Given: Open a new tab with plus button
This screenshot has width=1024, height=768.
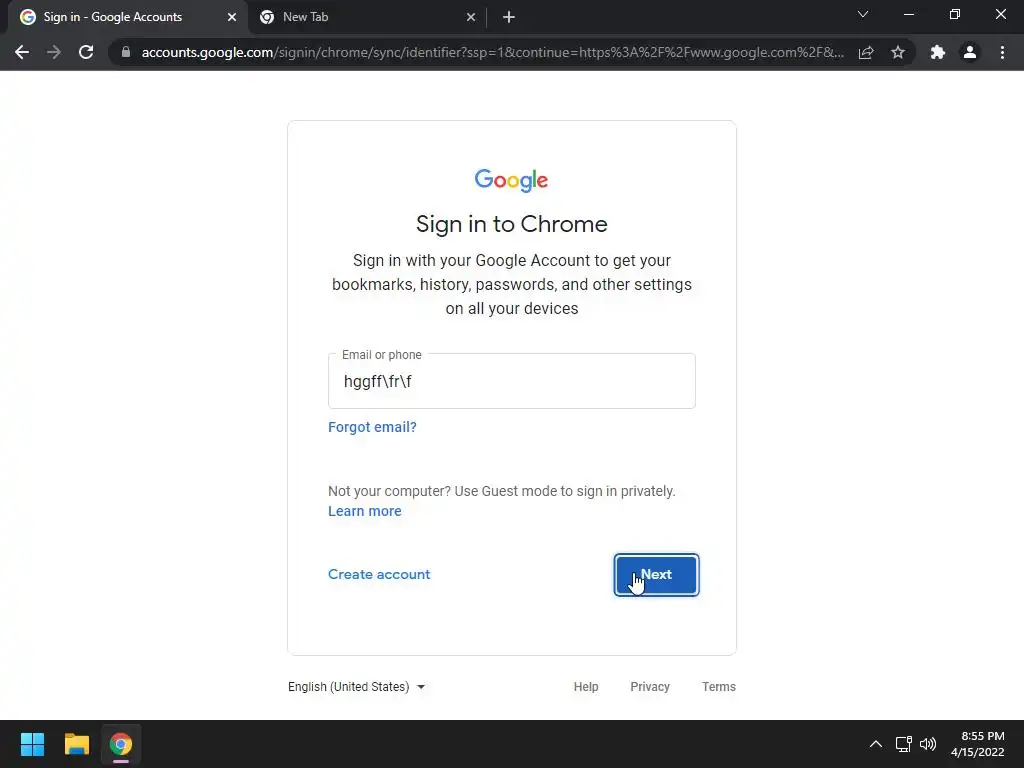Looking at the screenshot, I should (x=509, y=17).
